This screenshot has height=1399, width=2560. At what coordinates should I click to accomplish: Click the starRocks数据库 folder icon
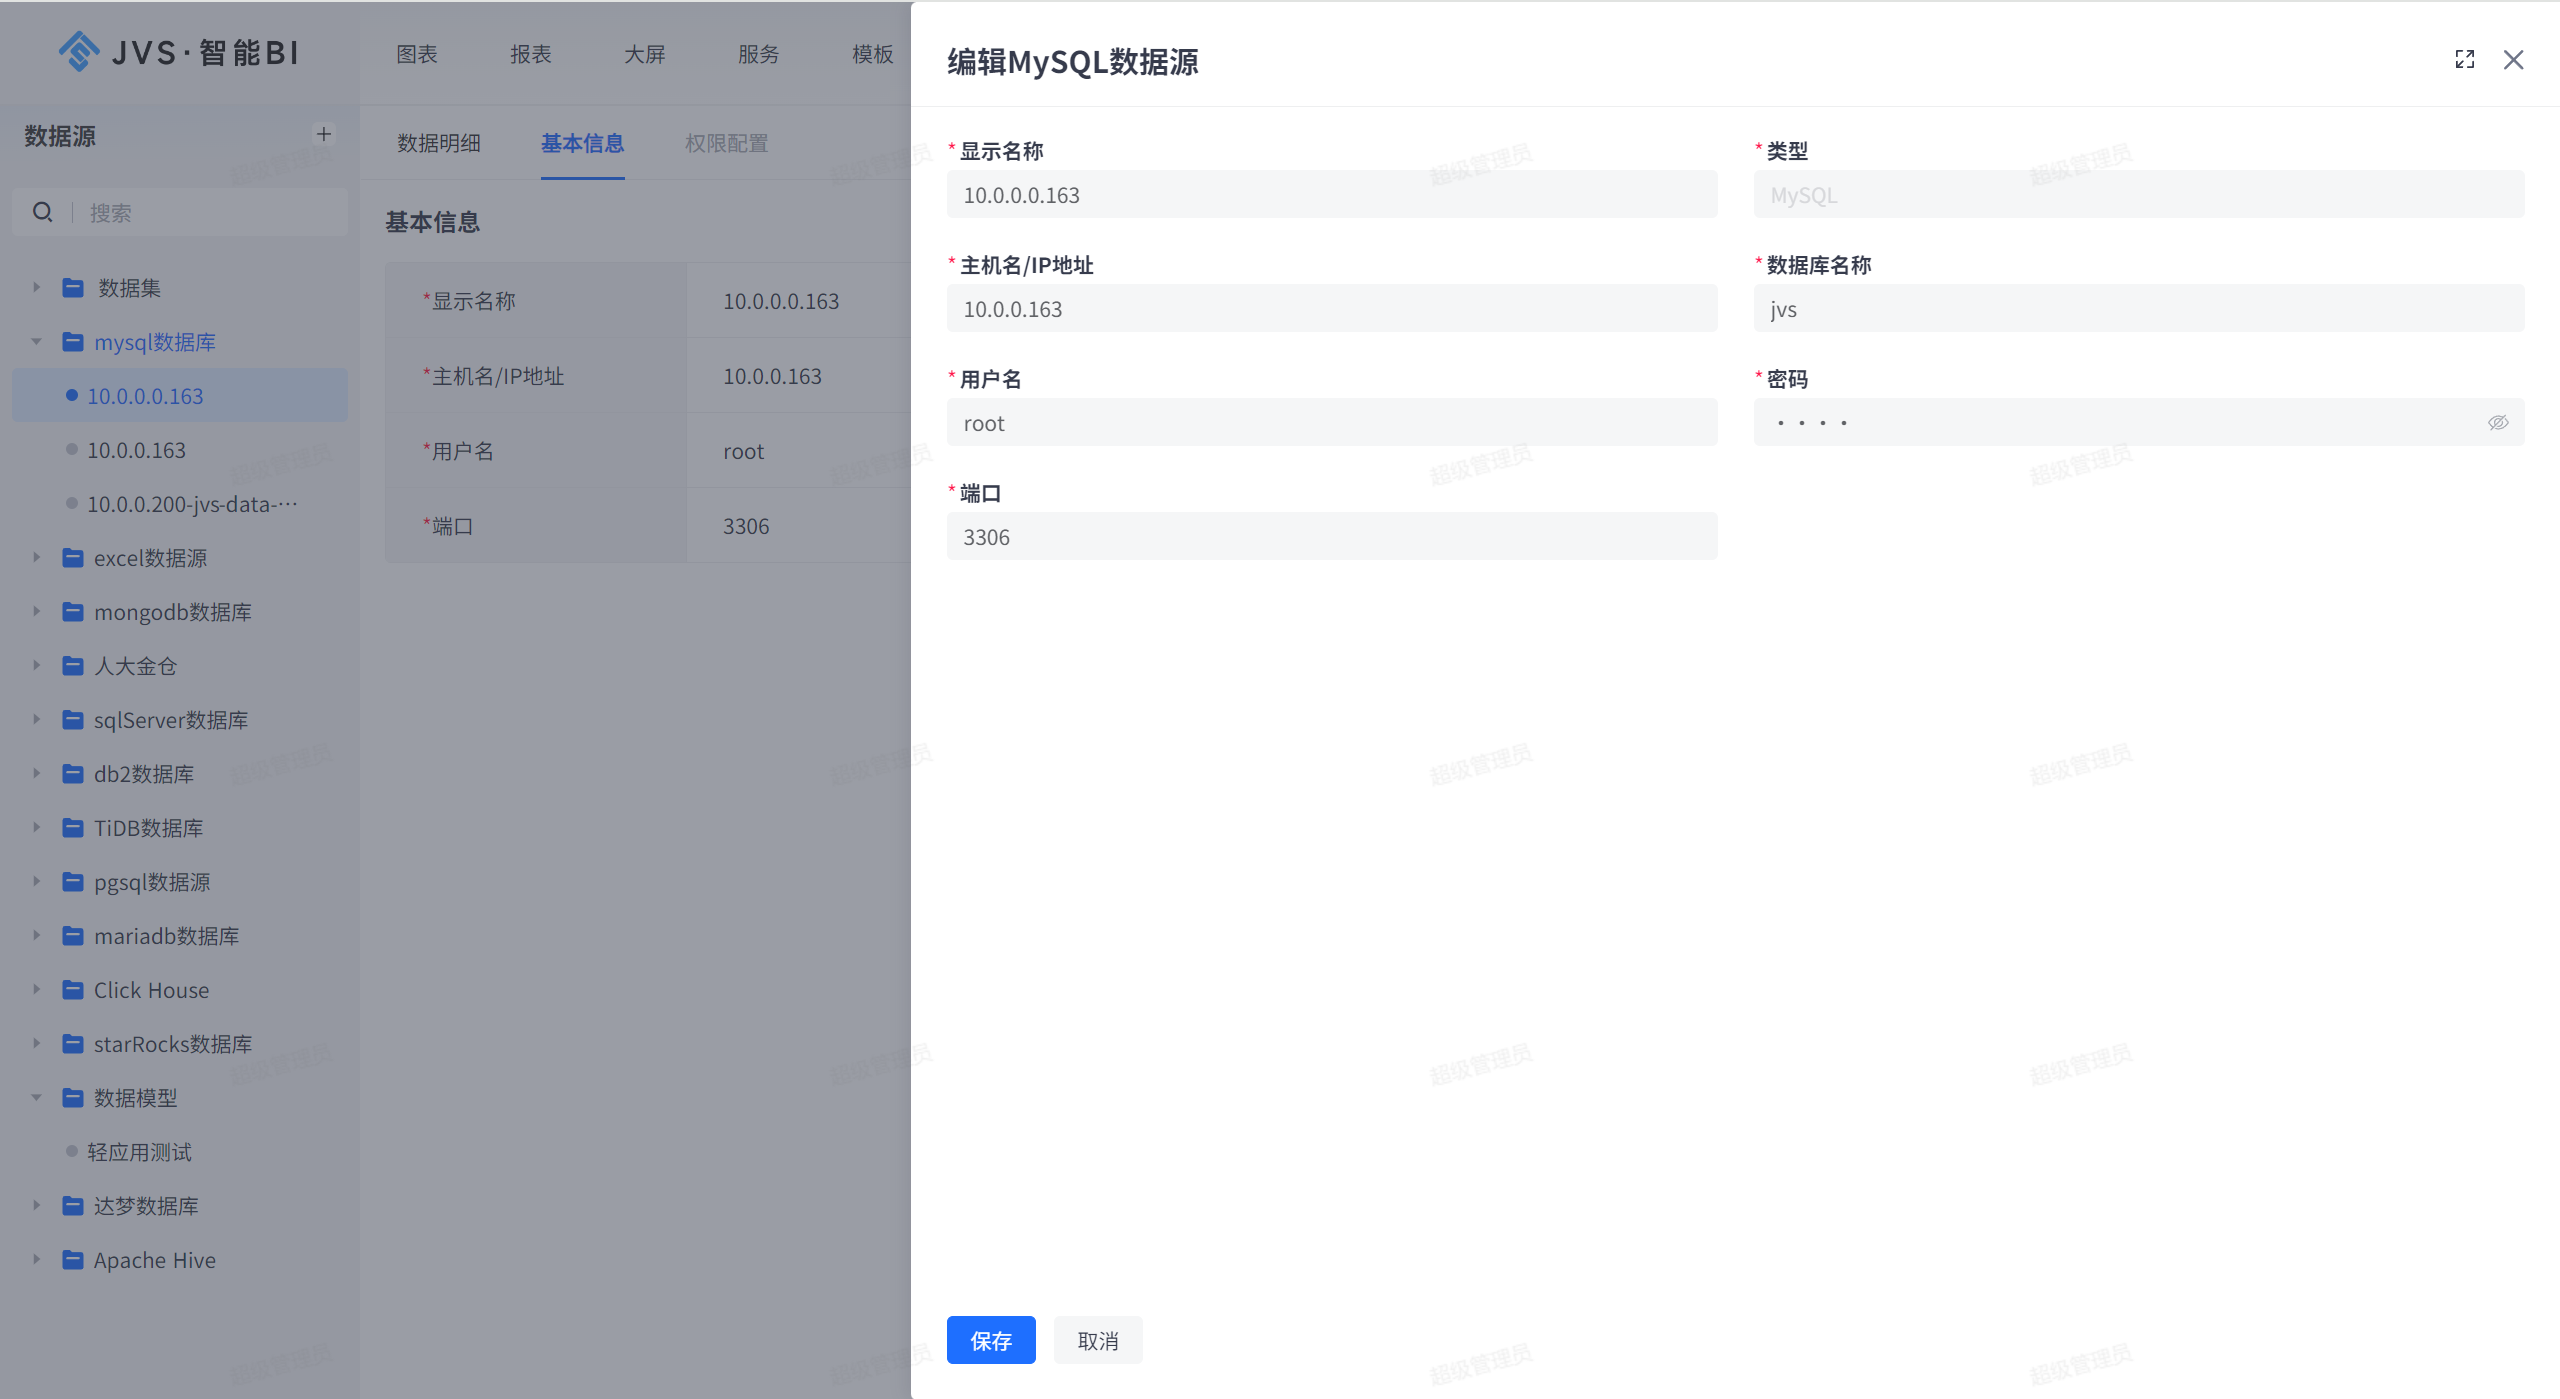click(73, 1044)
